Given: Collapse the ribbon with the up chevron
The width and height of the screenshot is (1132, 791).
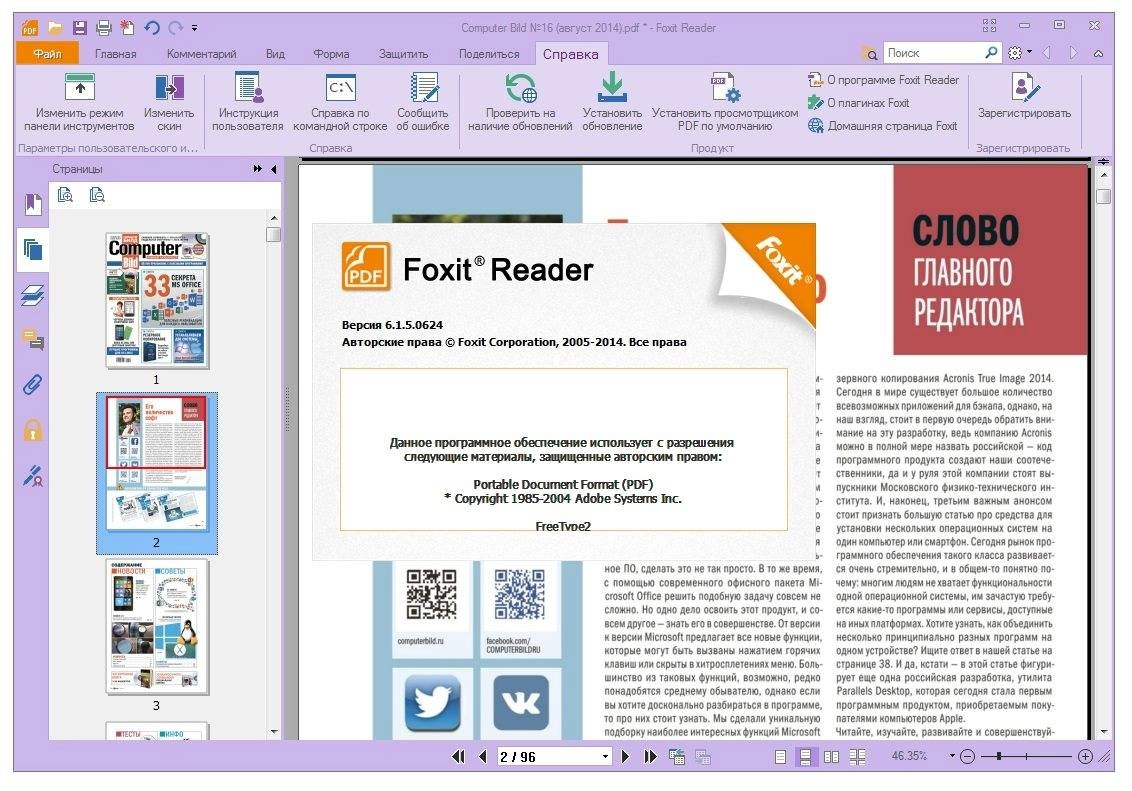Looking at the screenshot, I should click(1098, 53).
